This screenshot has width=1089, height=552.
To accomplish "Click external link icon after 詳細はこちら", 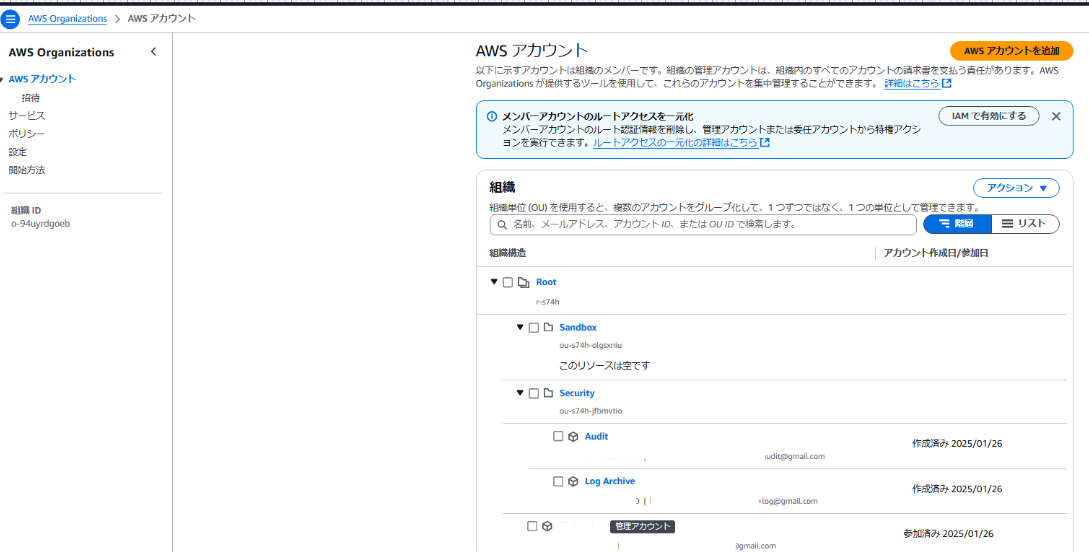I will tap(946, 84).
